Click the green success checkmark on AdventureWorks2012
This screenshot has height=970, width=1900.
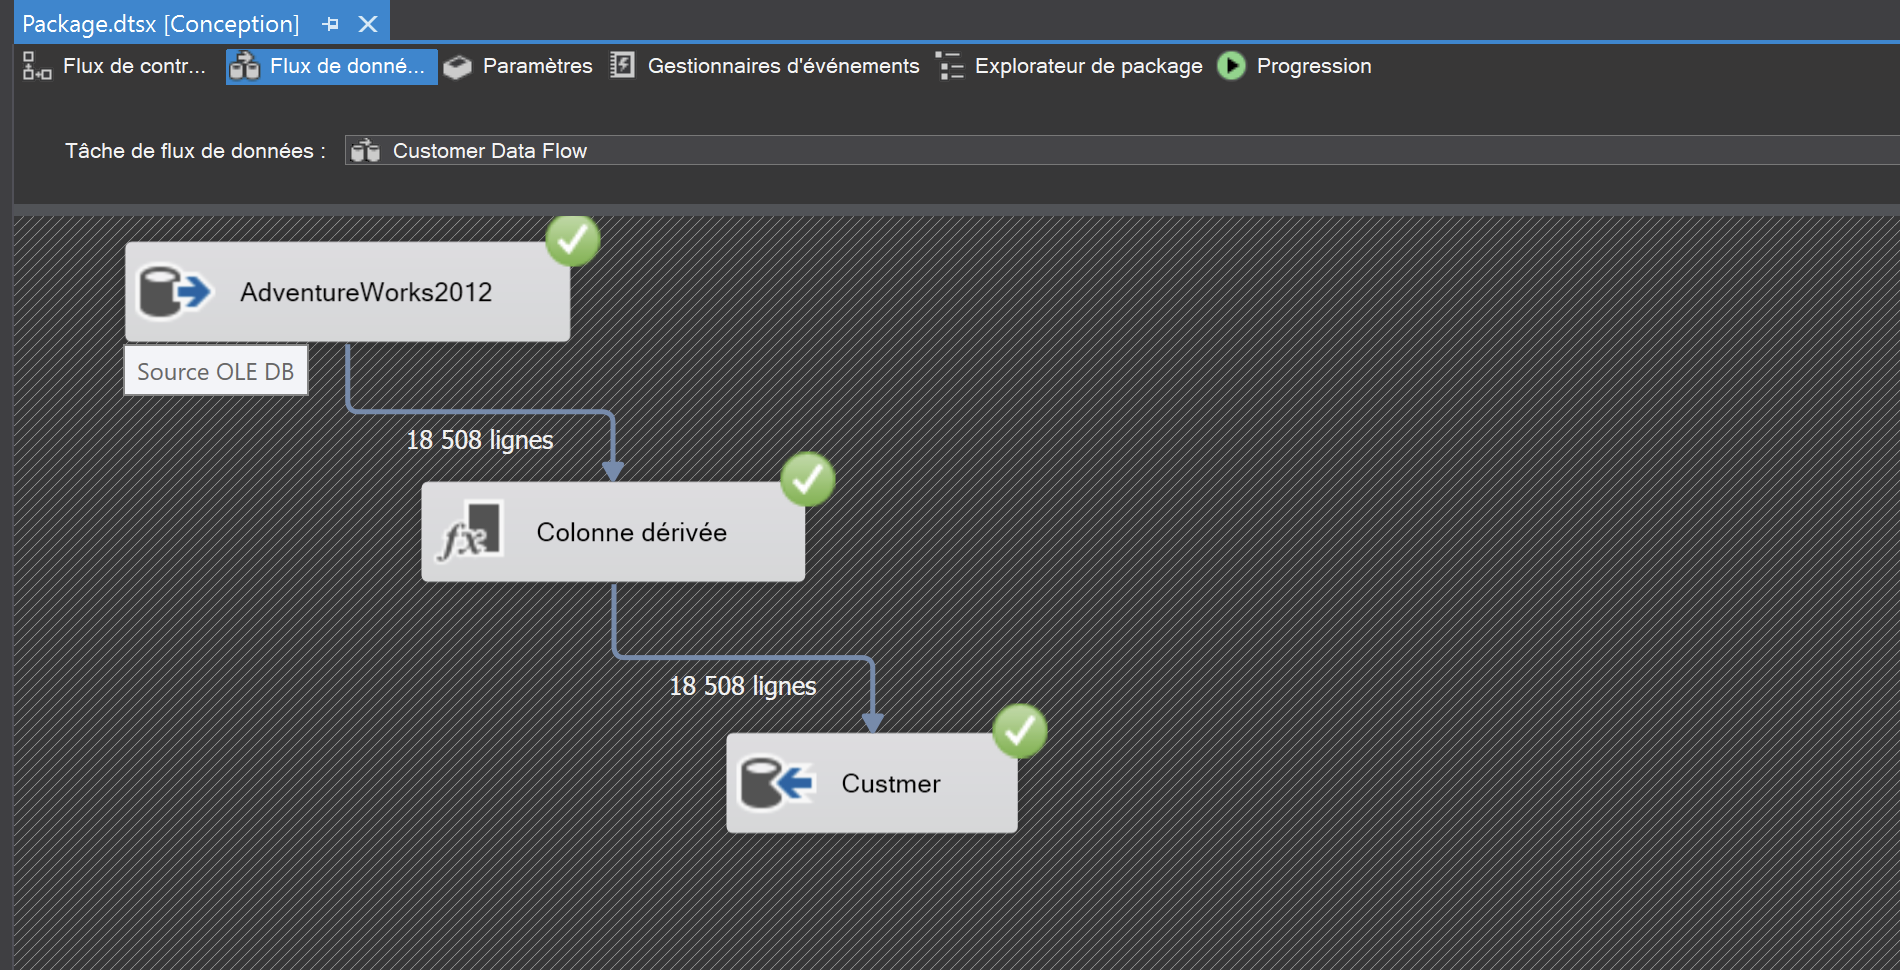click(x=573, y=240)
